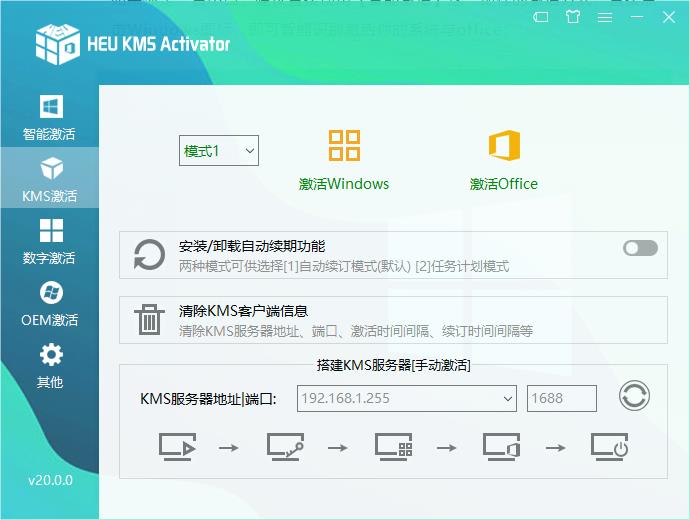The image size is (690, 520).
Task: Click the HEU KMS Activator cube logo
Action: [x=58, y=44]
